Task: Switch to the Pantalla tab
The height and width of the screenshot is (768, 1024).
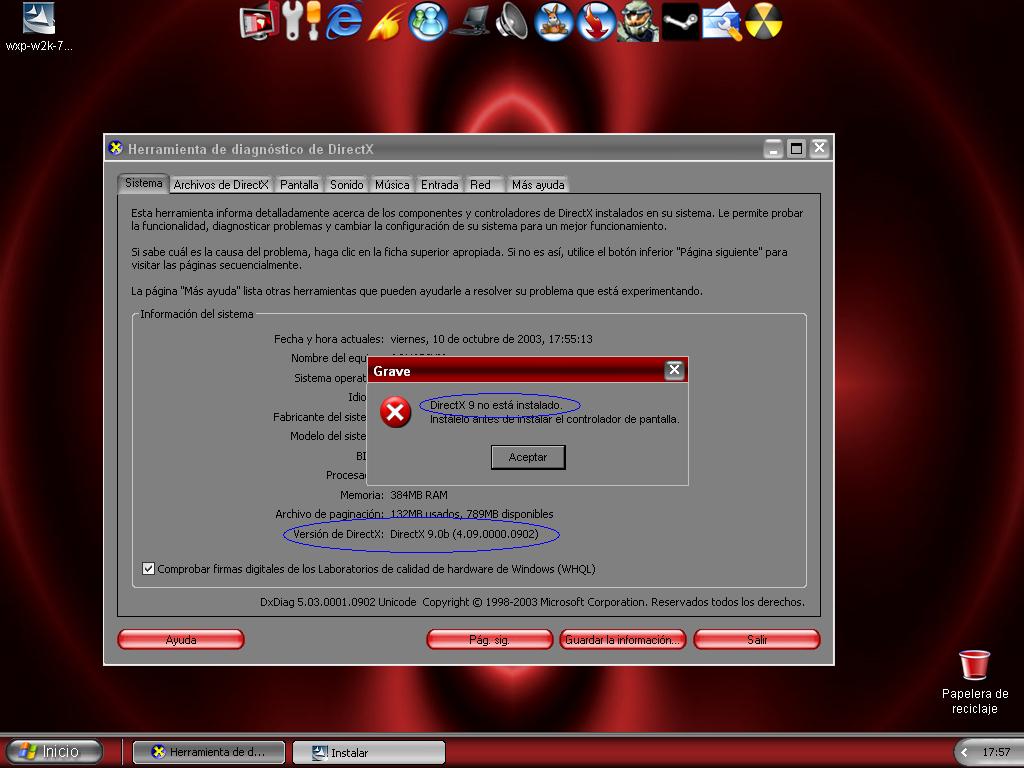Action: point(299,185)
